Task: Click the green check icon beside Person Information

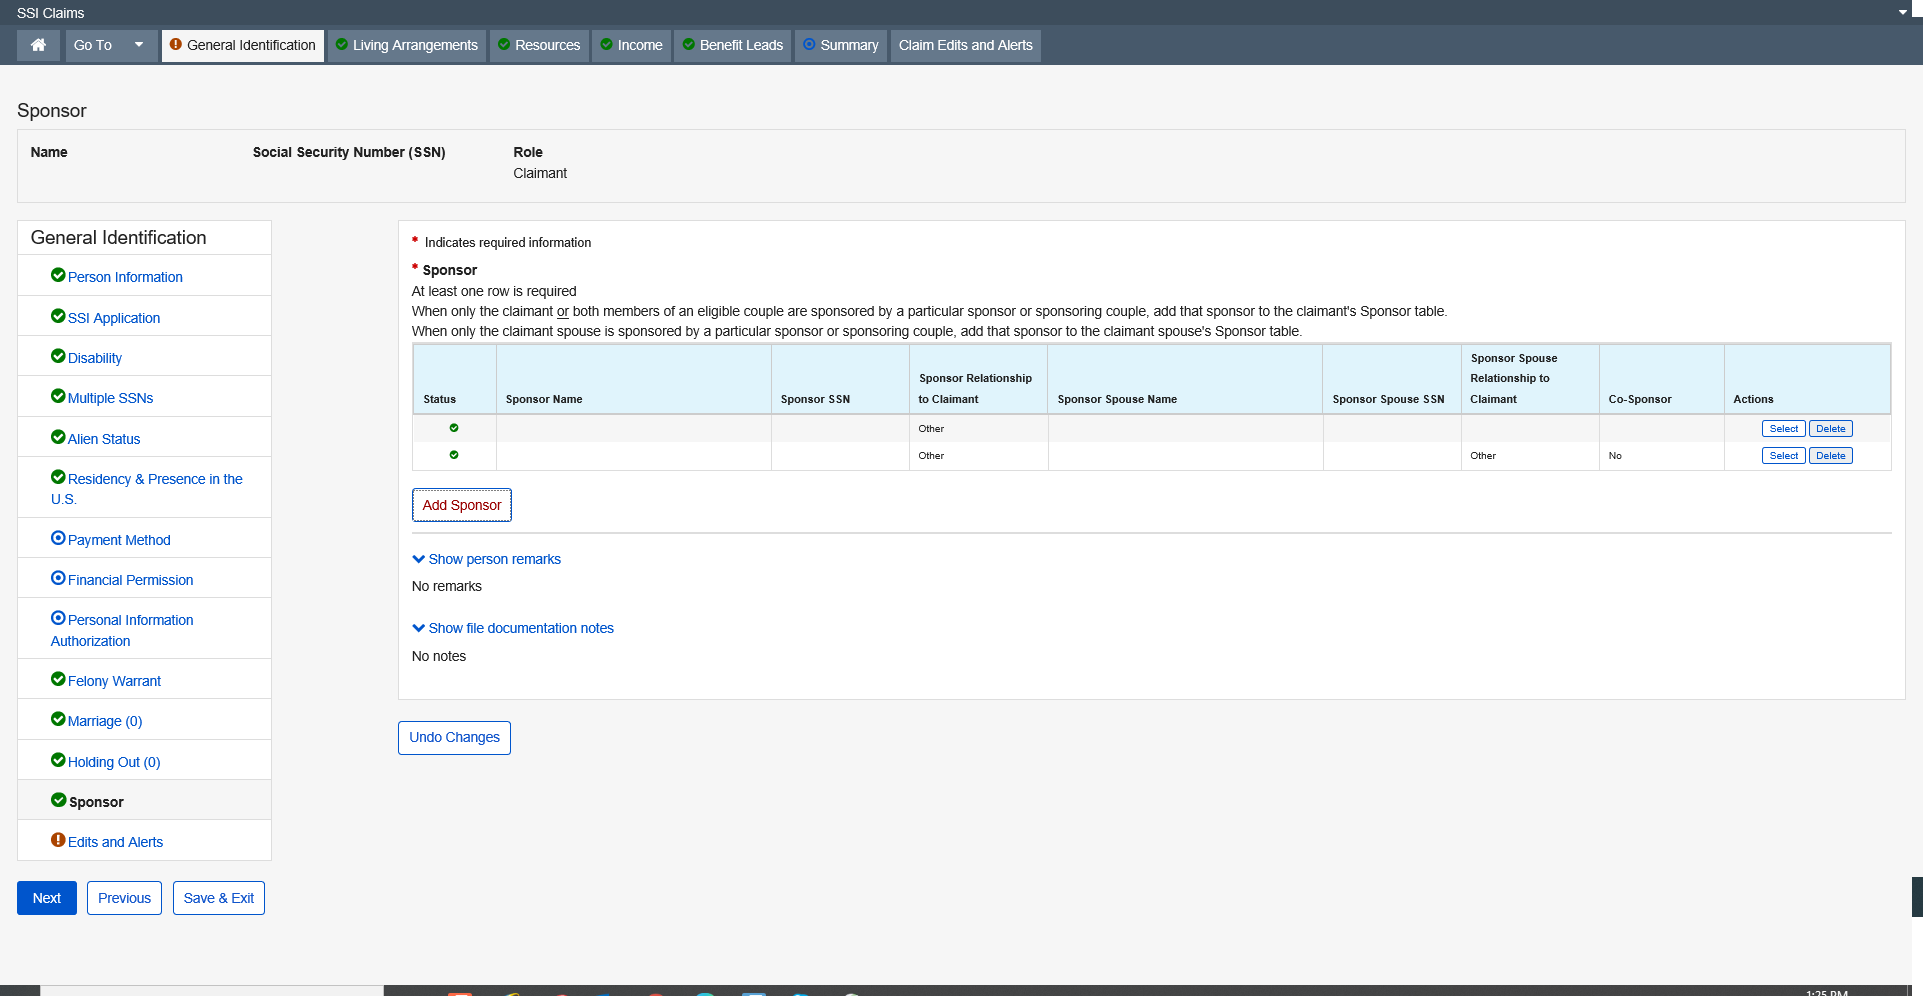Action: [x=58, y=276]
